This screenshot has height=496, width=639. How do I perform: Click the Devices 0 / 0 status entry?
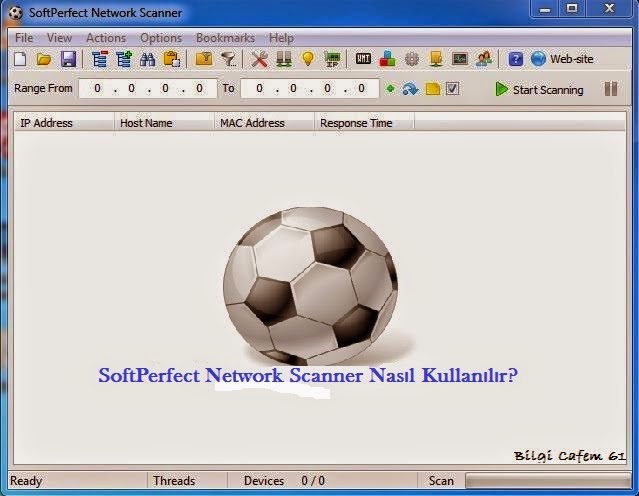(x=284, y=481)
